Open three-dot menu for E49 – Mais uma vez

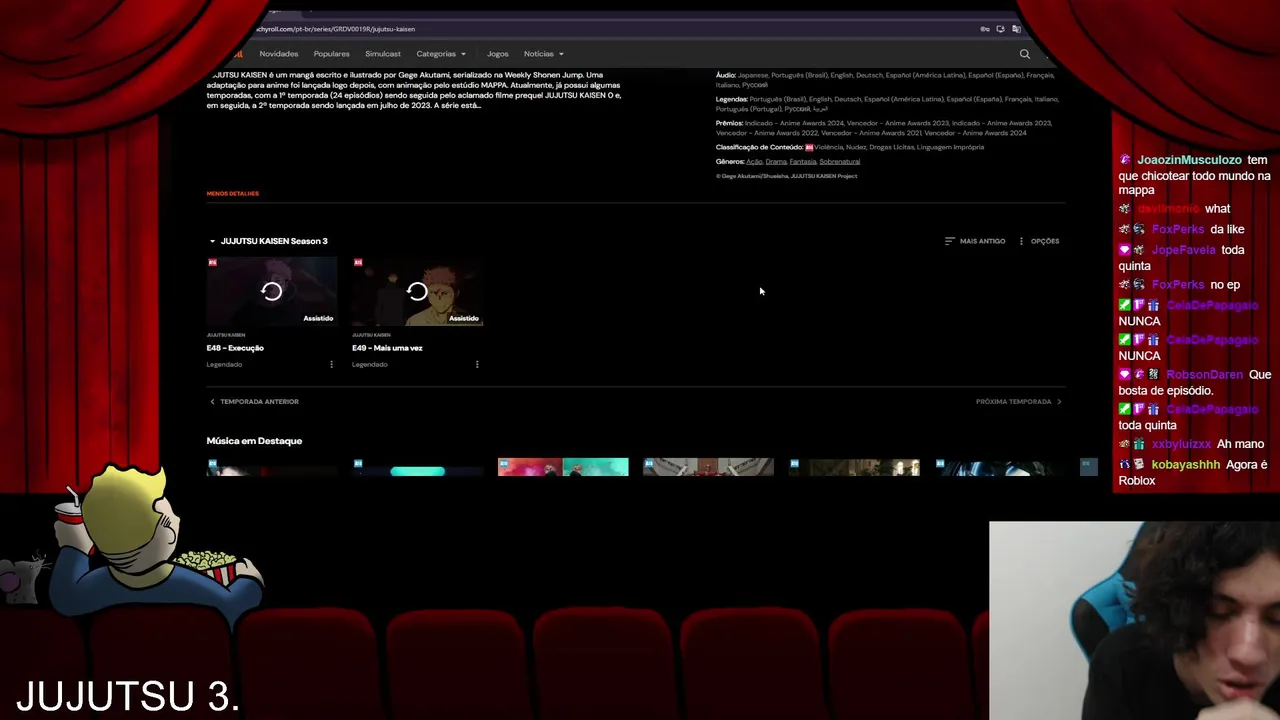(477, 364)
